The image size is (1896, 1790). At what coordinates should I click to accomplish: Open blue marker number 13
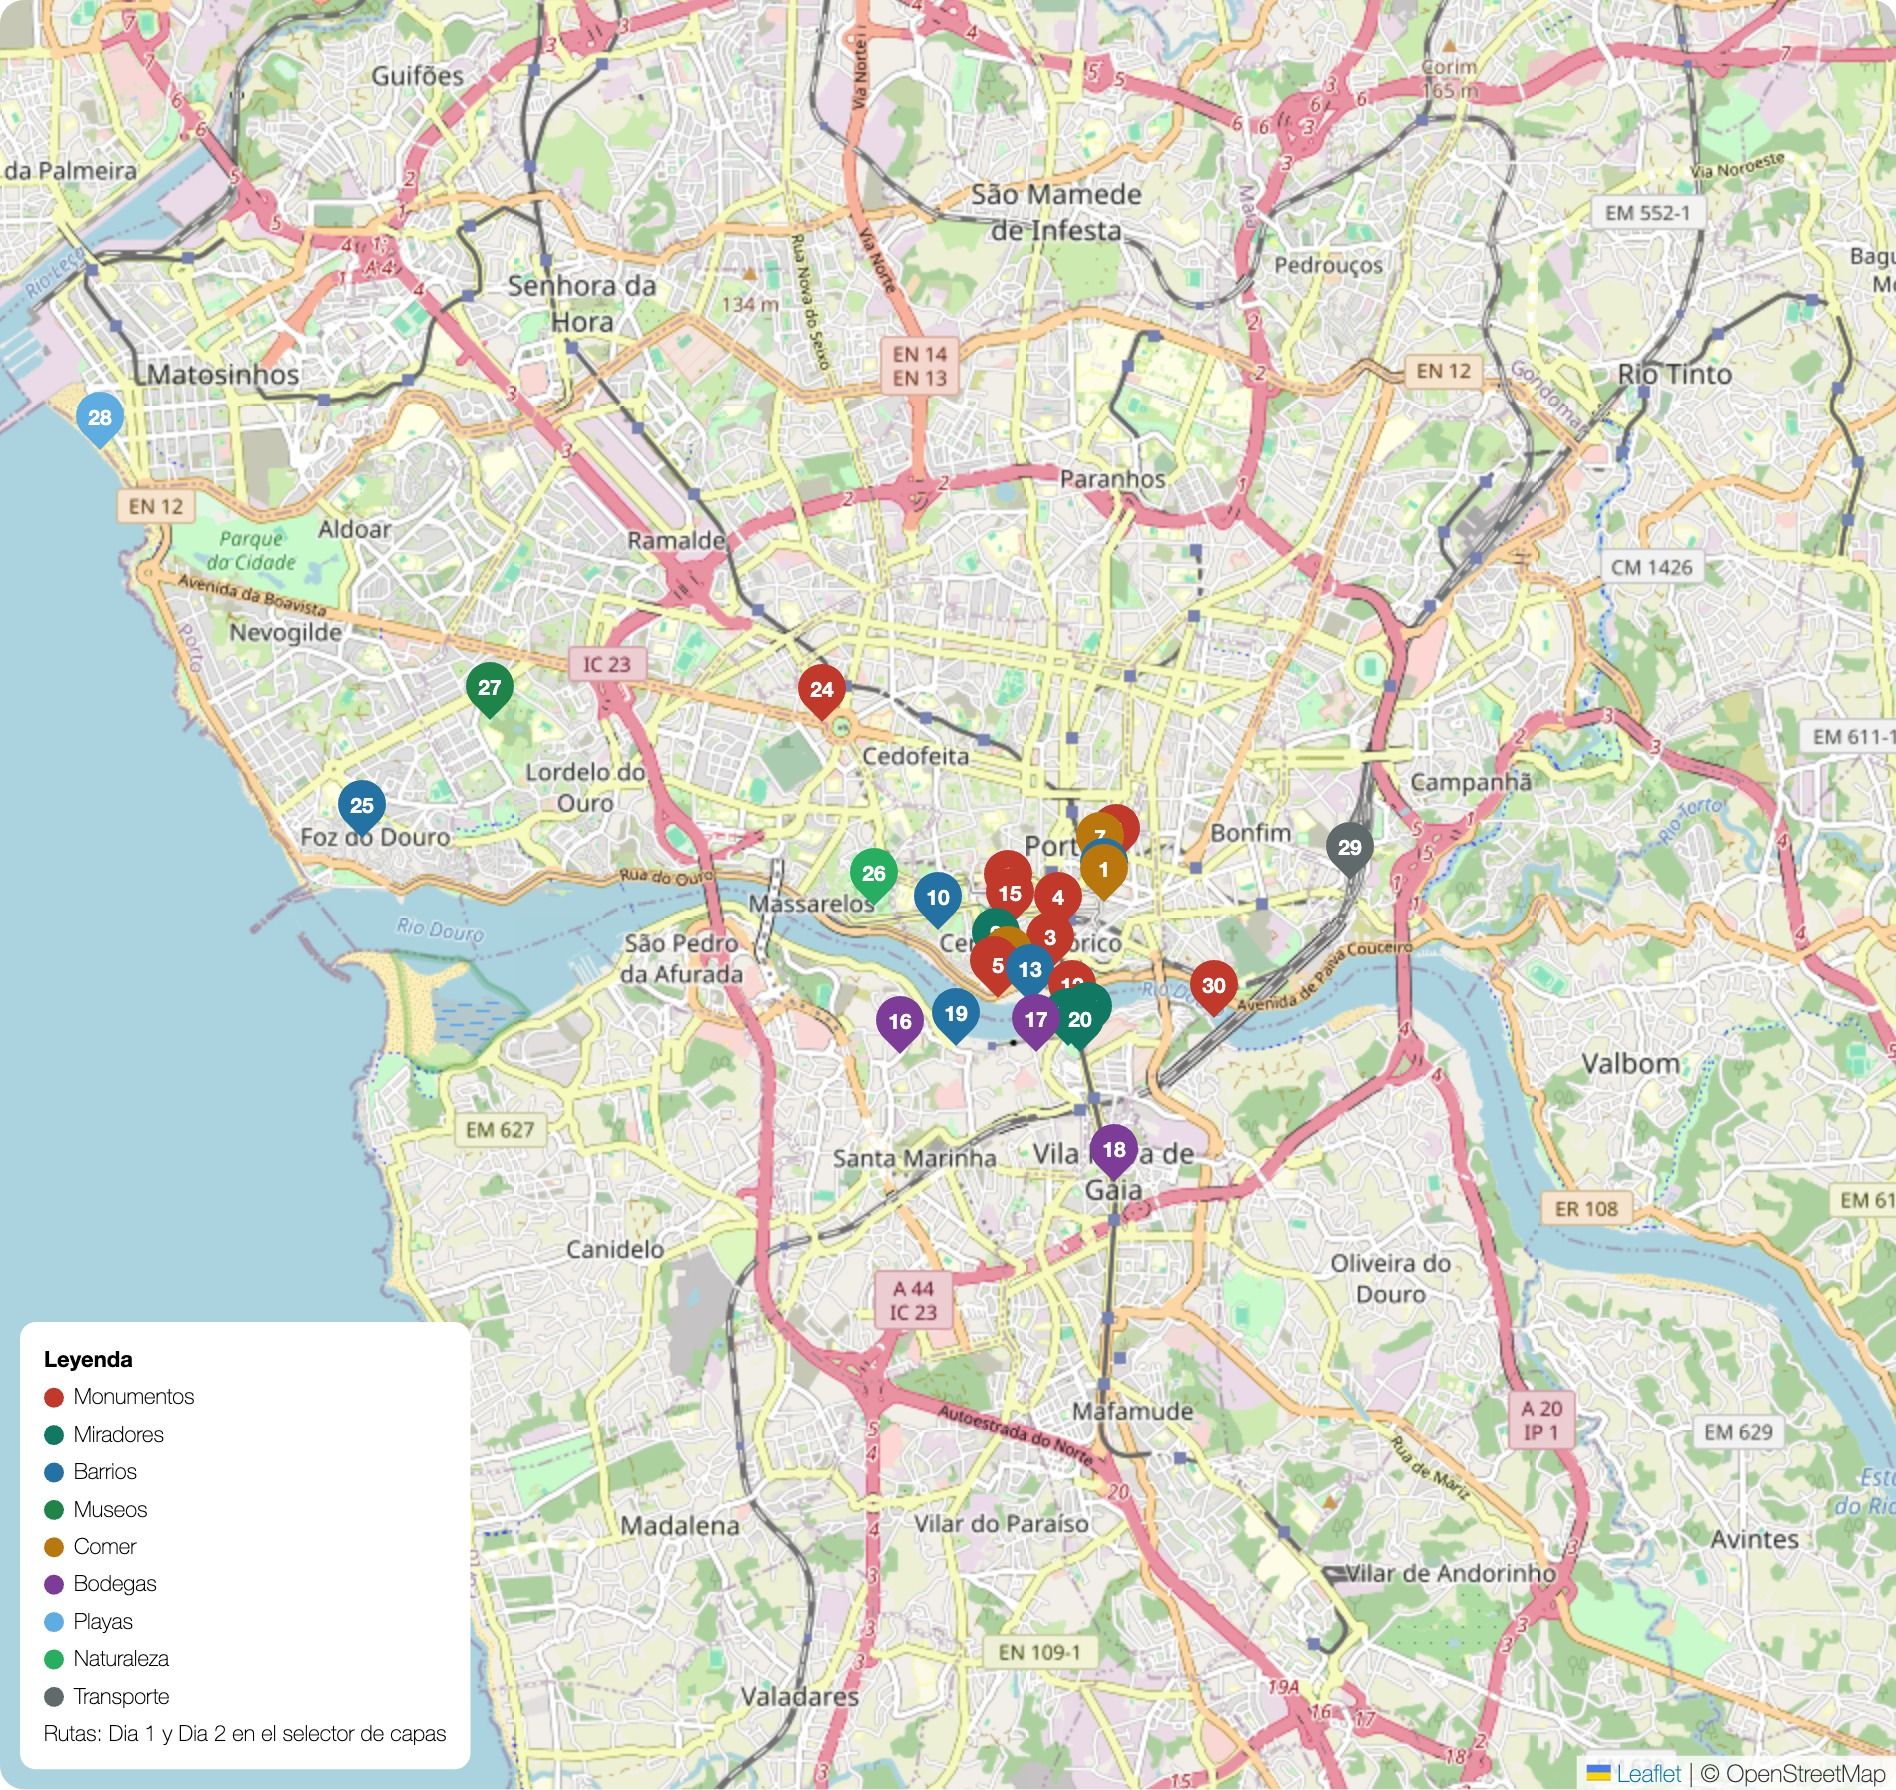coord(1030,970)
